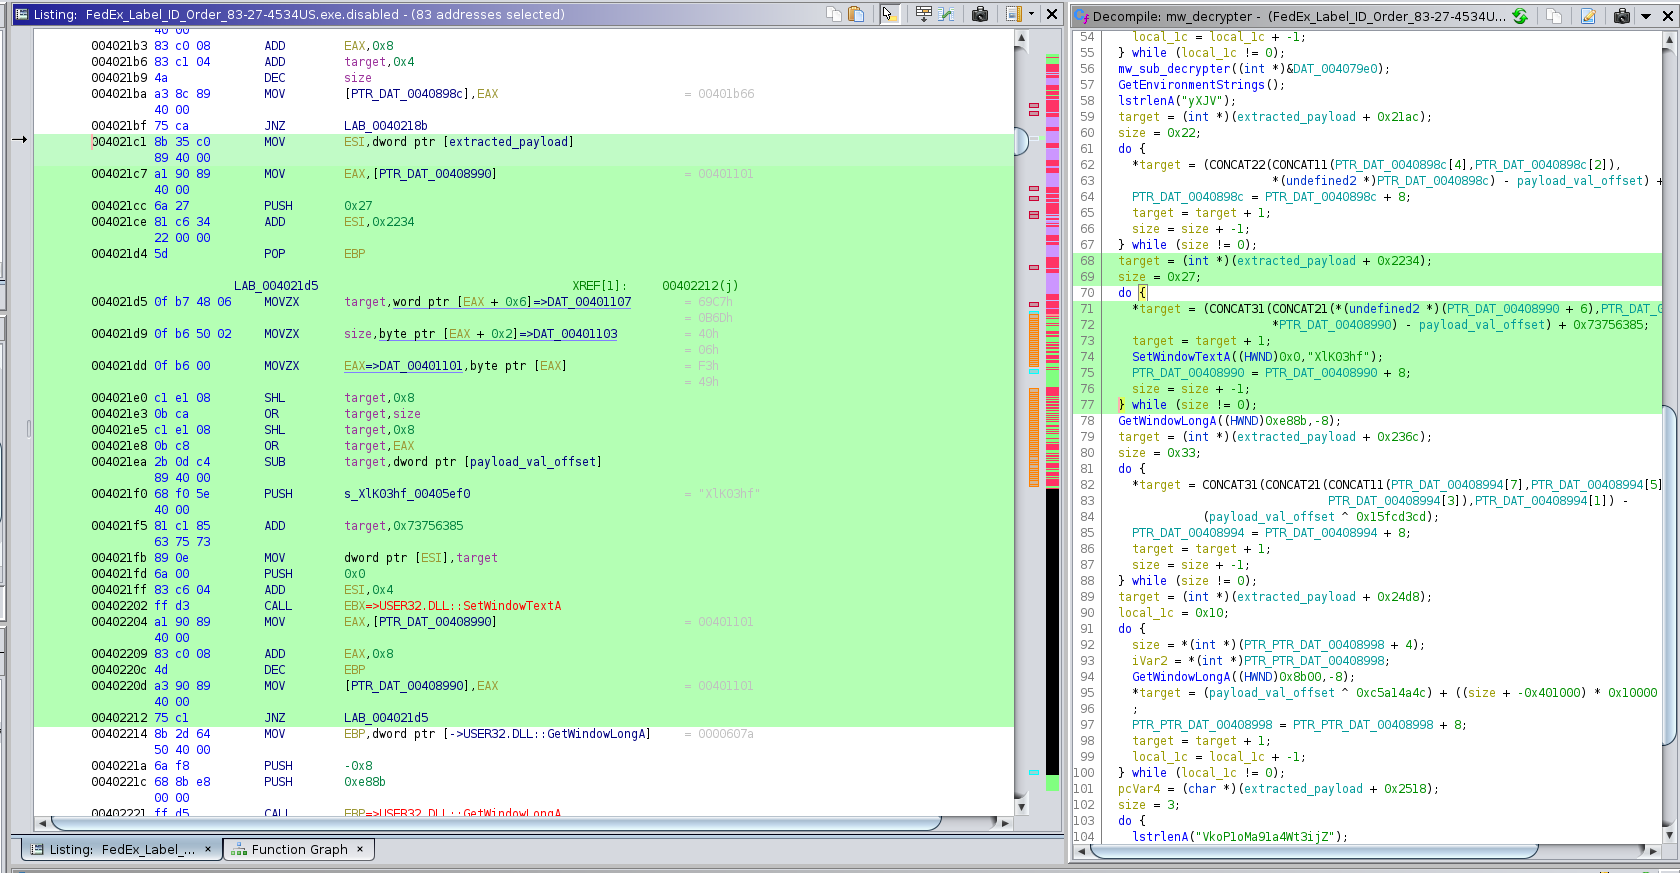Viewport: 1680px width, 873px height.
Task: Click the Listing title bar icon
Action: tap(21, 14)
